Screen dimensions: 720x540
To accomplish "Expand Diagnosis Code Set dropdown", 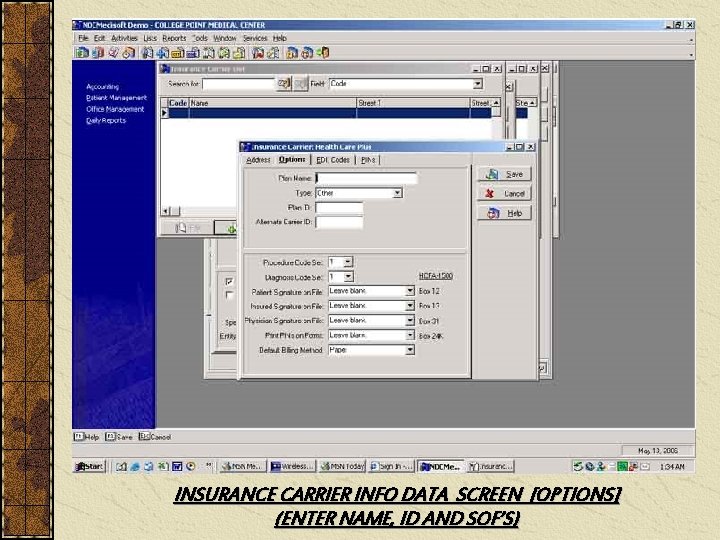I will point(348,277).
